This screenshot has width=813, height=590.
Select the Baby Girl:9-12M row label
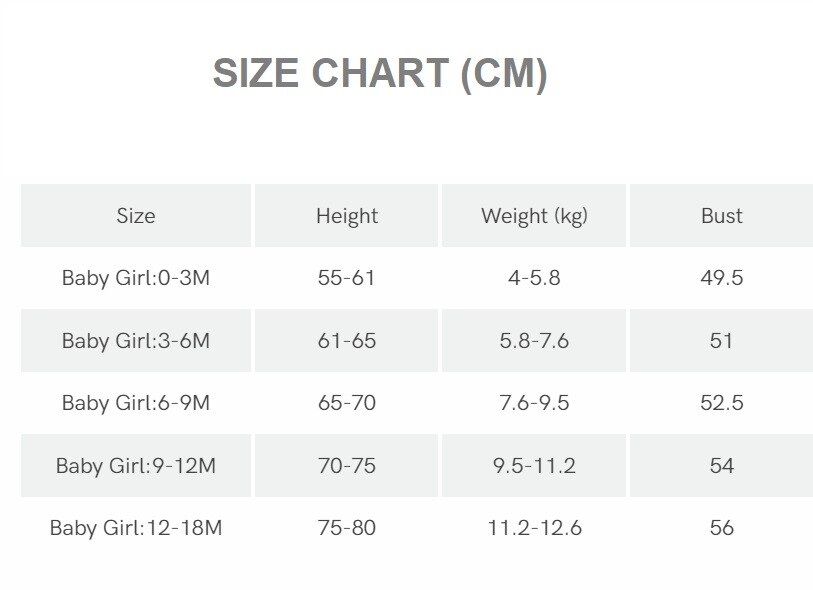pyautogui.click(x=136, y=465)
